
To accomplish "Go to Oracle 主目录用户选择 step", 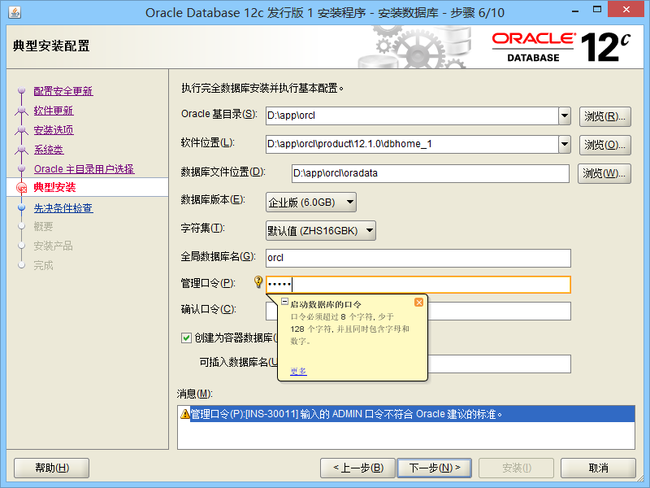I will point(84,169).
